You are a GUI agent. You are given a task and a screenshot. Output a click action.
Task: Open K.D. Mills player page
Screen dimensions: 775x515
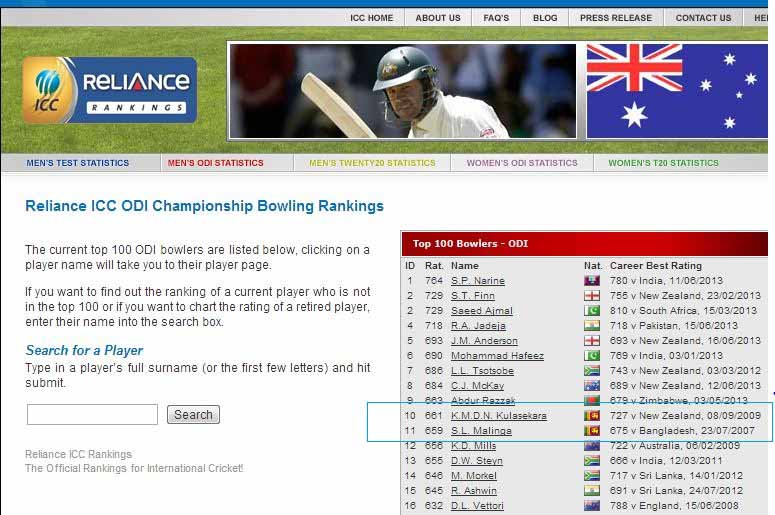click(474, 446)
